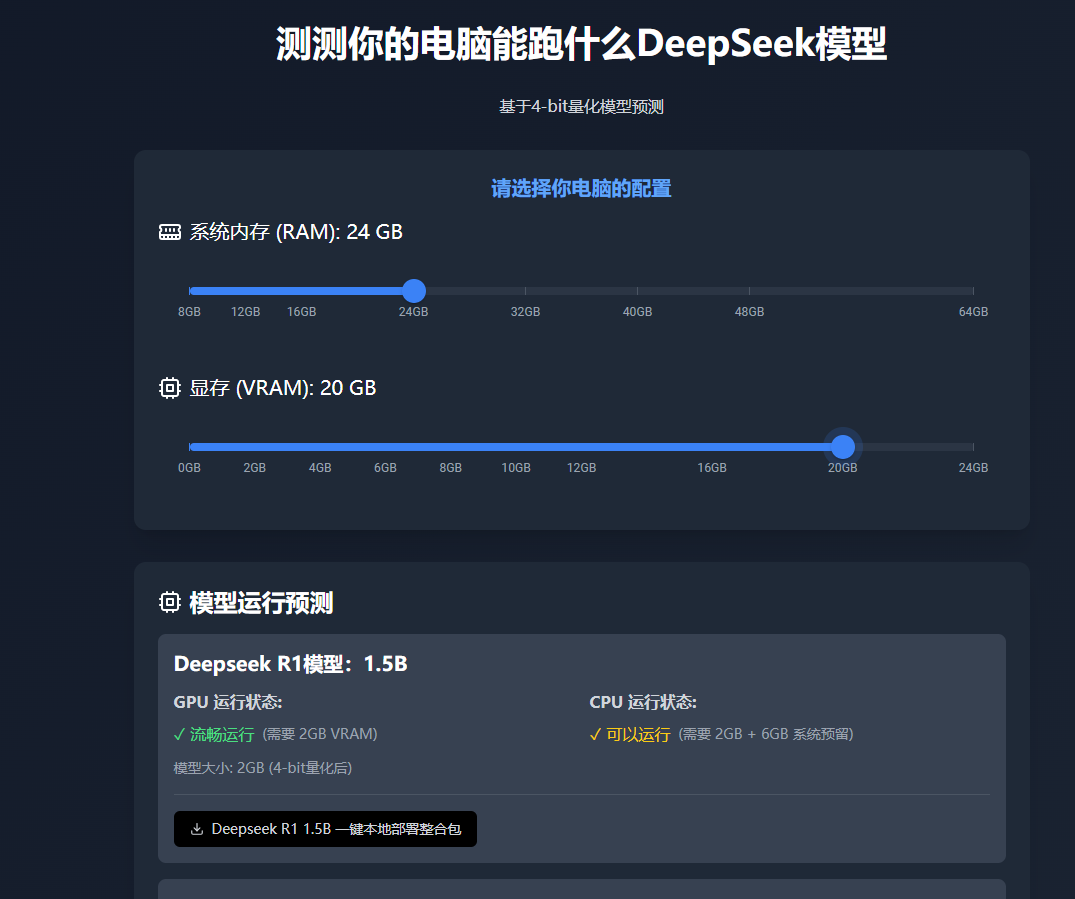The image size is (1075, 899).
Task: Download the Deepseek R1 1.5B 一键本地部署整合包
Action: (325, 829)
